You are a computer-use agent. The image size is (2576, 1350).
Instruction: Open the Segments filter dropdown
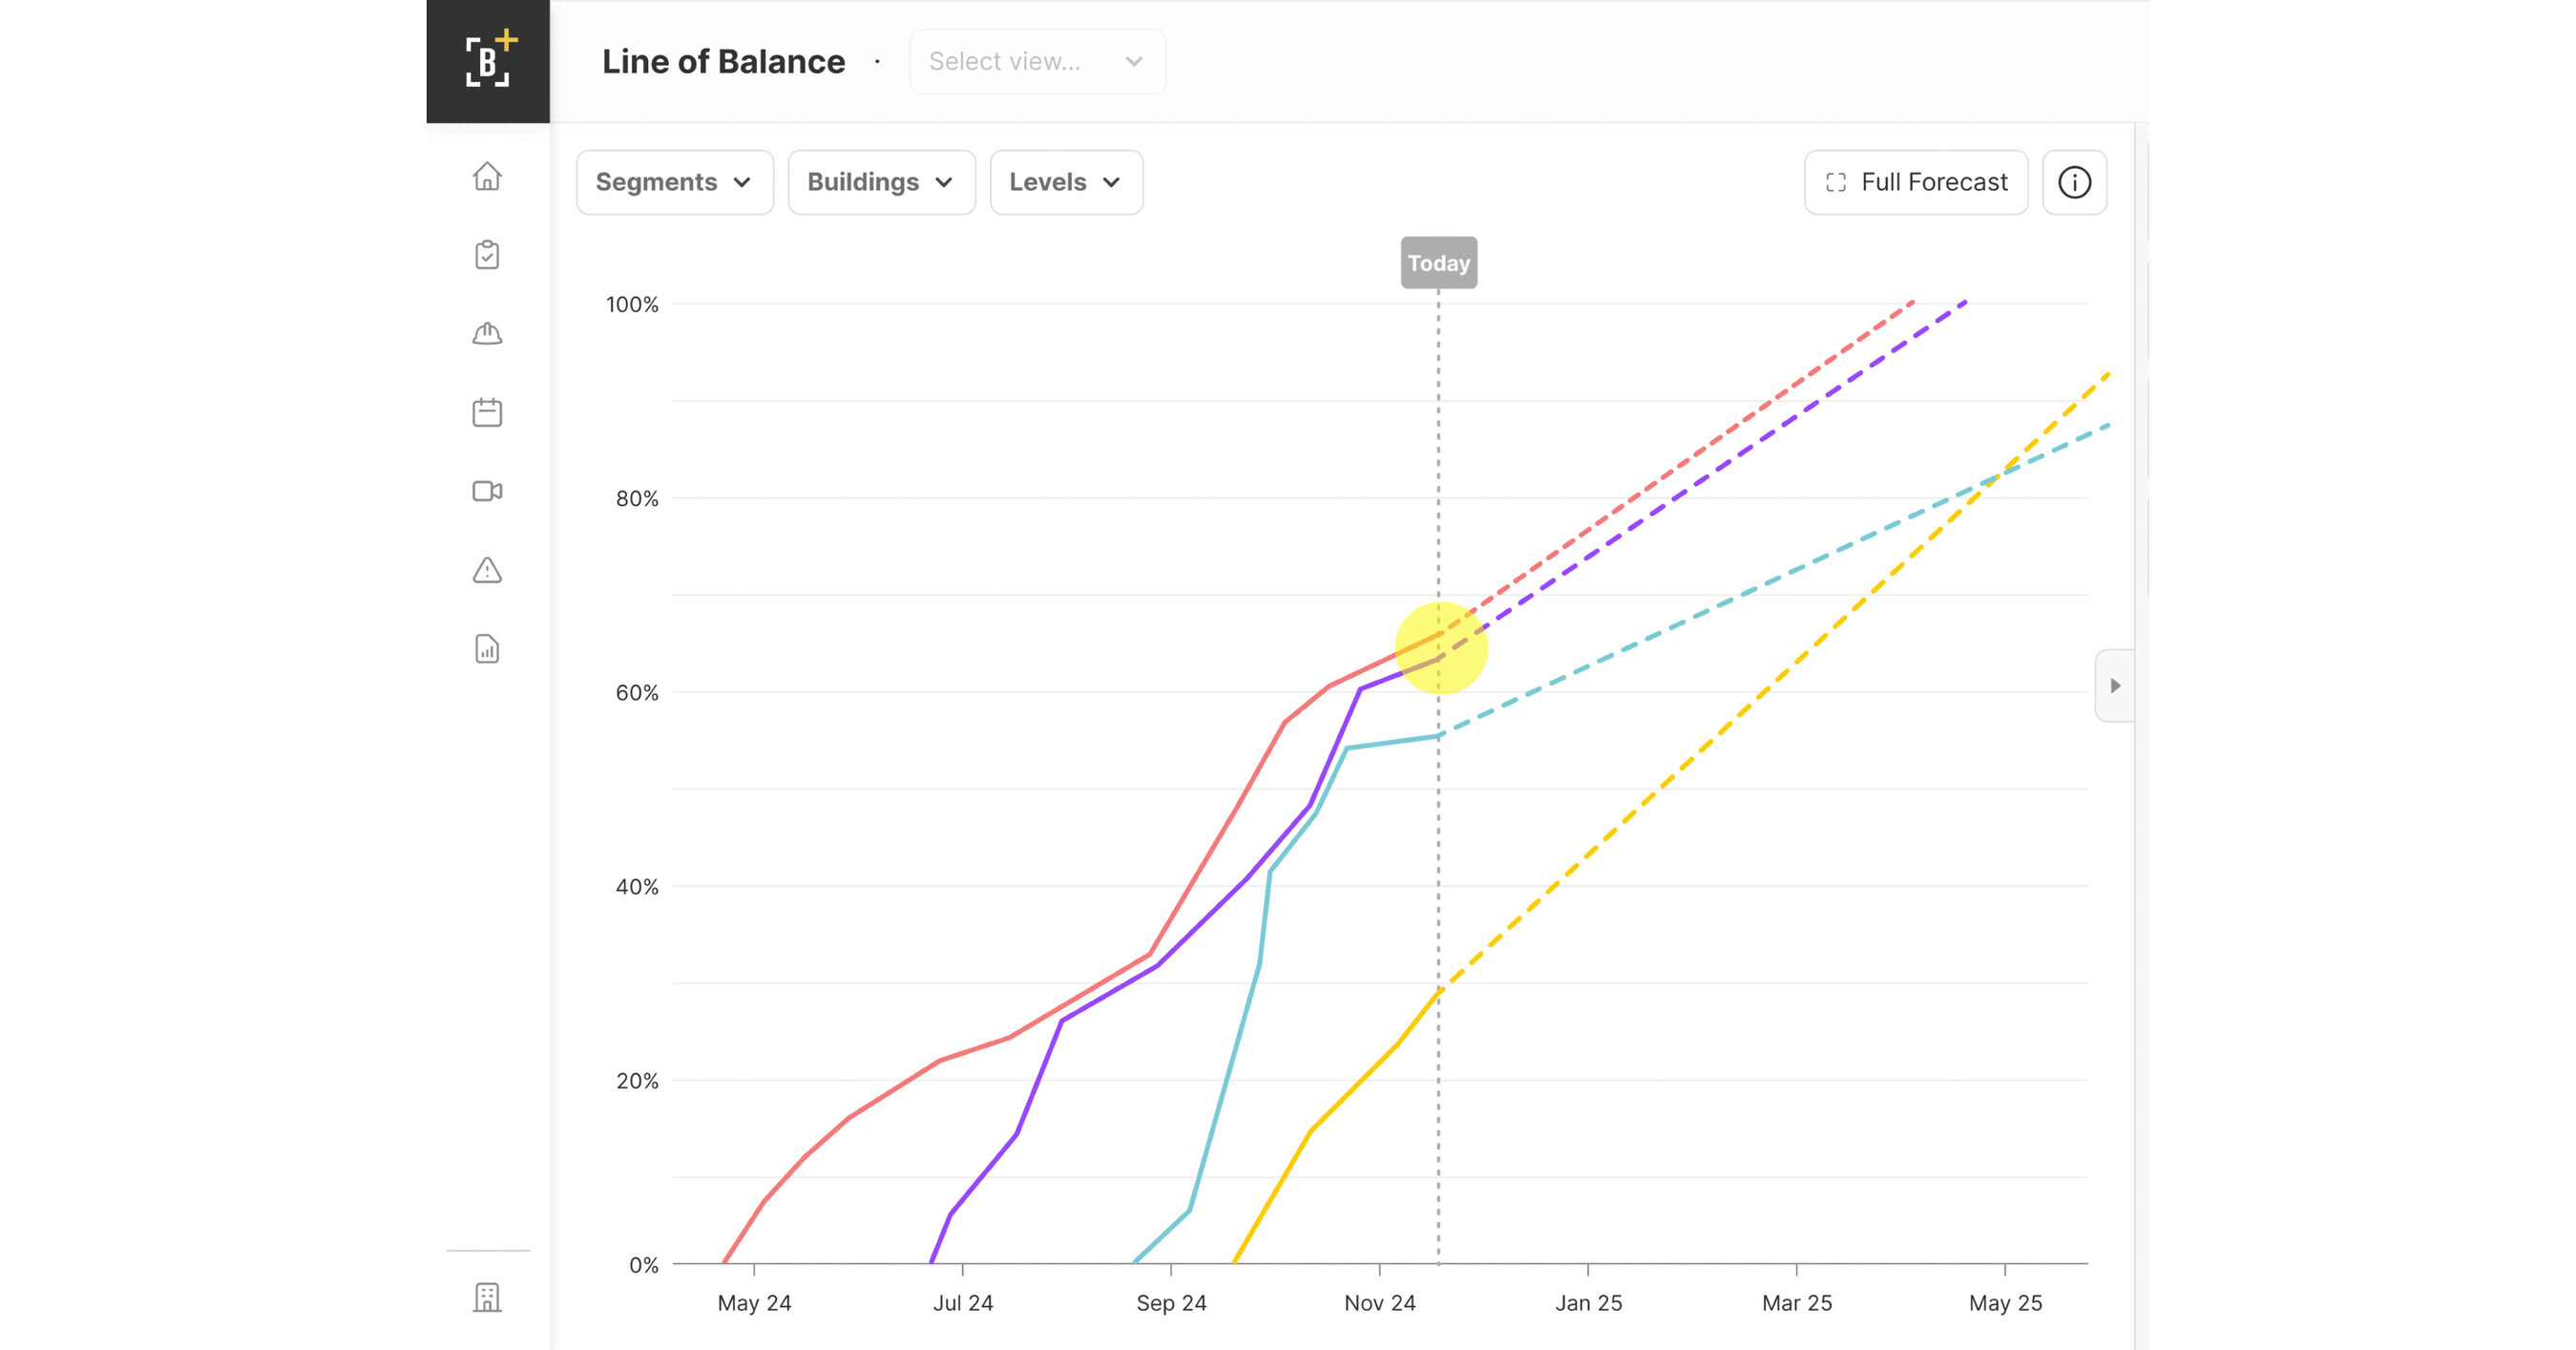click(x=674, y=182)
